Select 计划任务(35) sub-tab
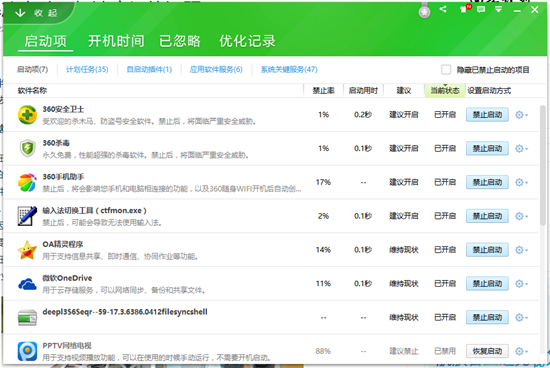 point(87,69)
